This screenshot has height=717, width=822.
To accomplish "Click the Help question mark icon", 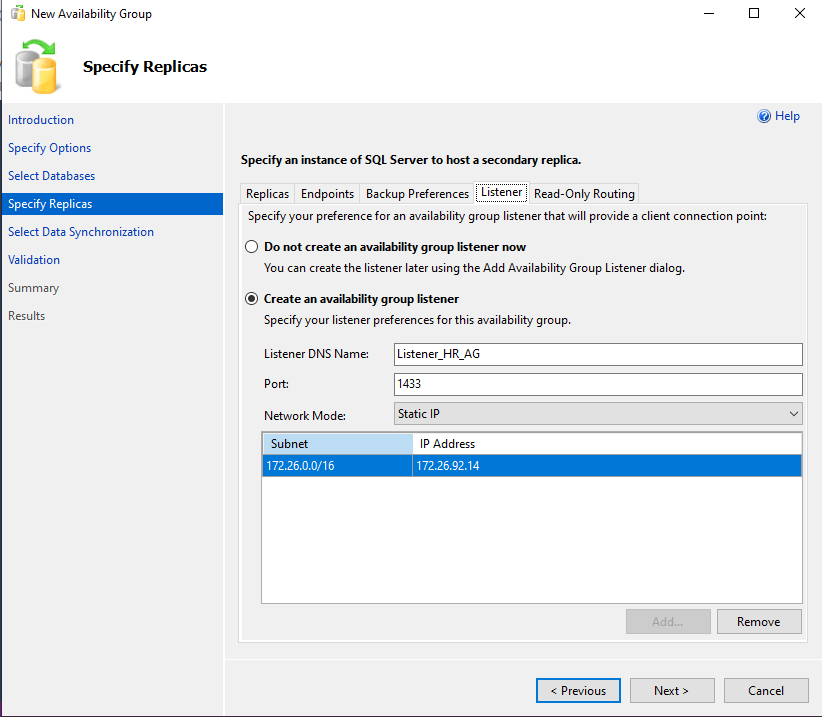I will click(764, 117).
